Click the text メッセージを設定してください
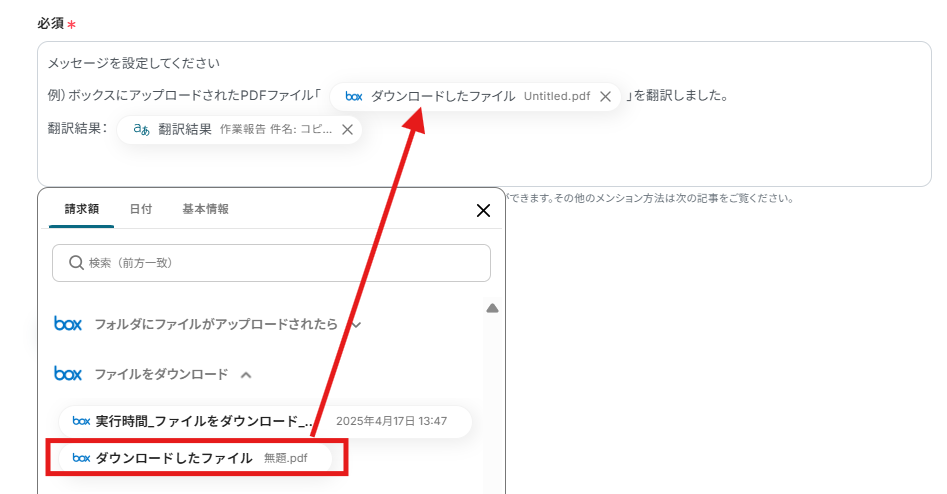Viewport: 947px width, 494px height. (x=133, y=63)
